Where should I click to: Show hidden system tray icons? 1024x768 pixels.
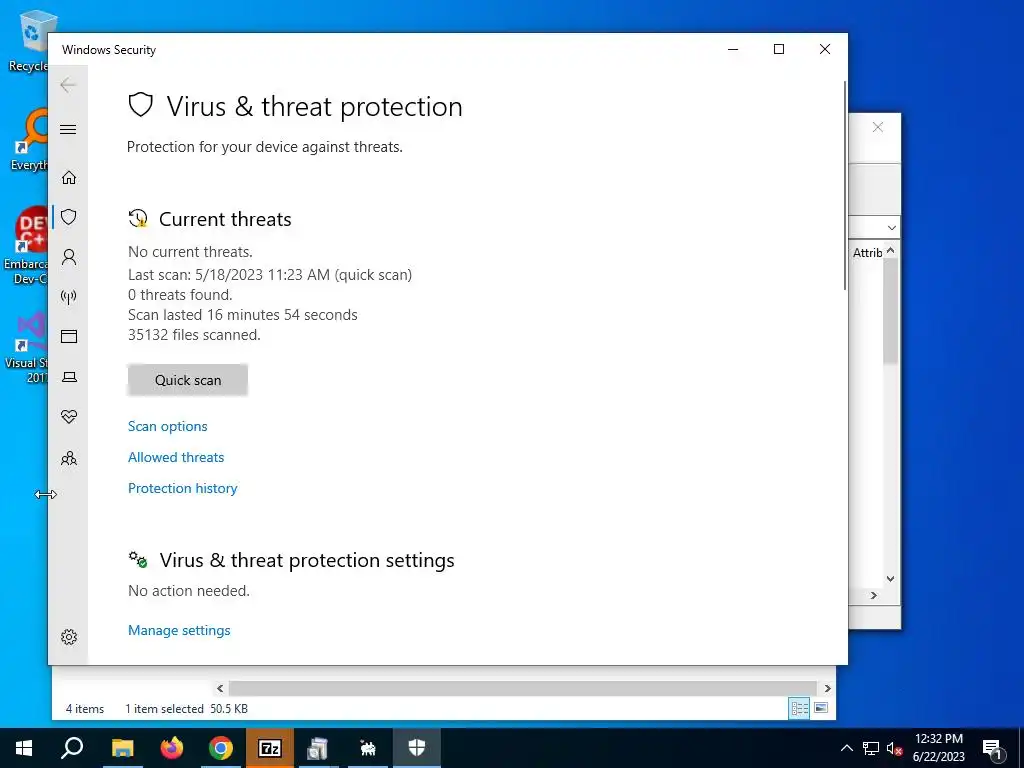[x=846, y=748]
